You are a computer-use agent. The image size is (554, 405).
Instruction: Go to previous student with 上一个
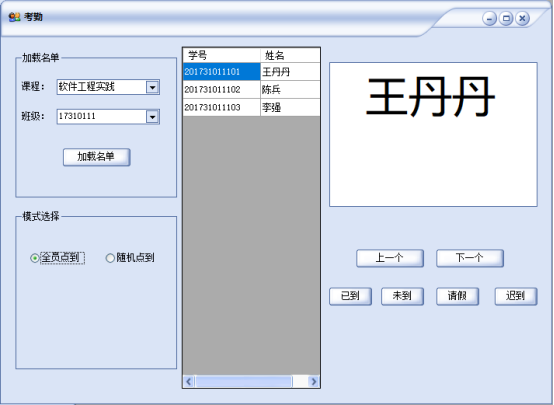tap(390, 258)
